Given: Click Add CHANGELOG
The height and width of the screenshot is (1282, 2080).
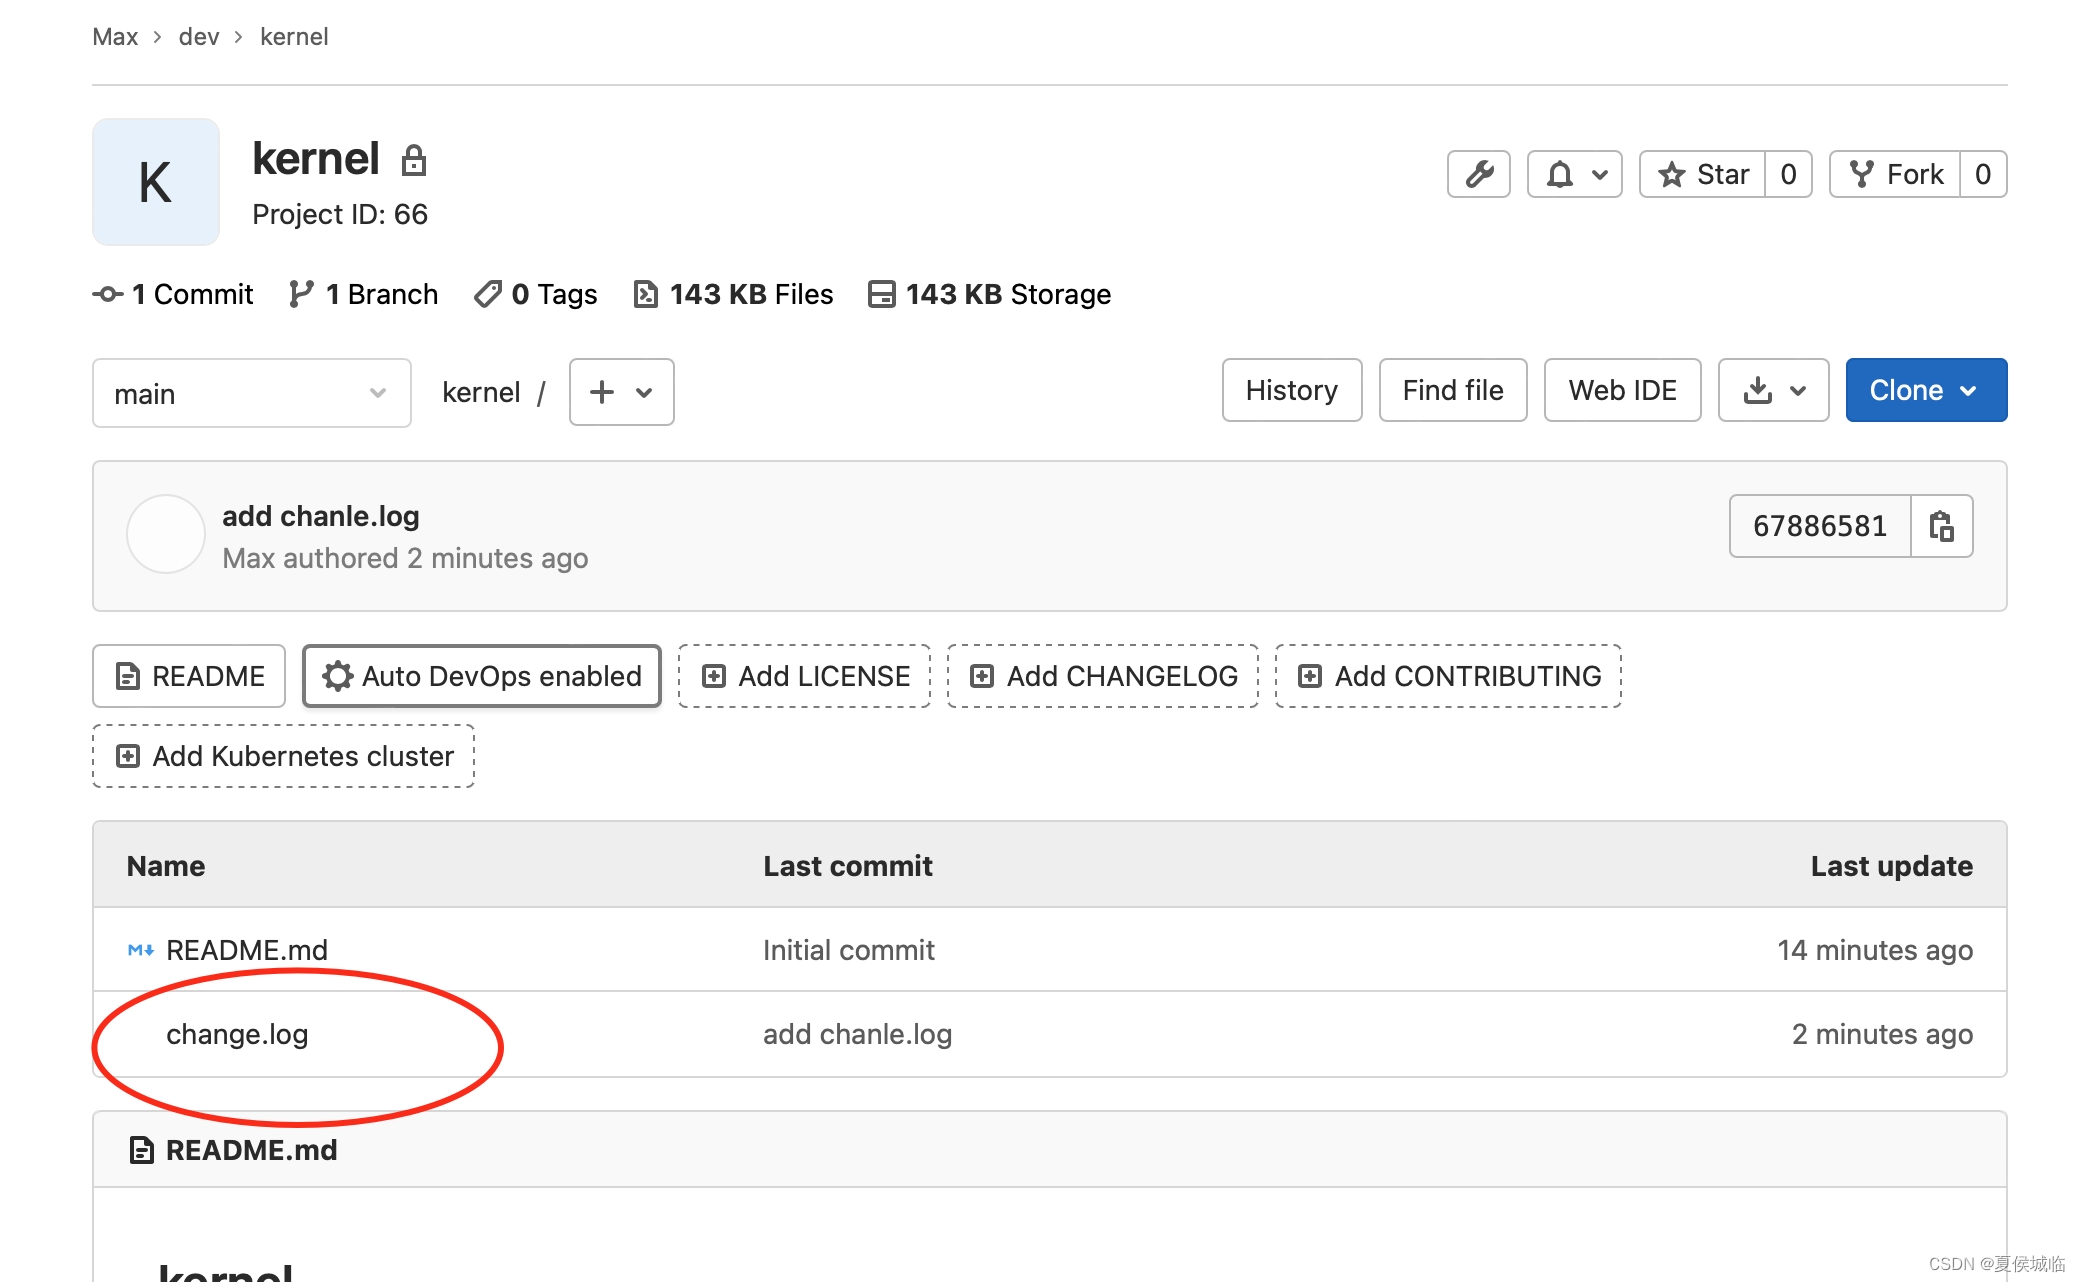Looking at the screenshot, I should click(1103, 676).
